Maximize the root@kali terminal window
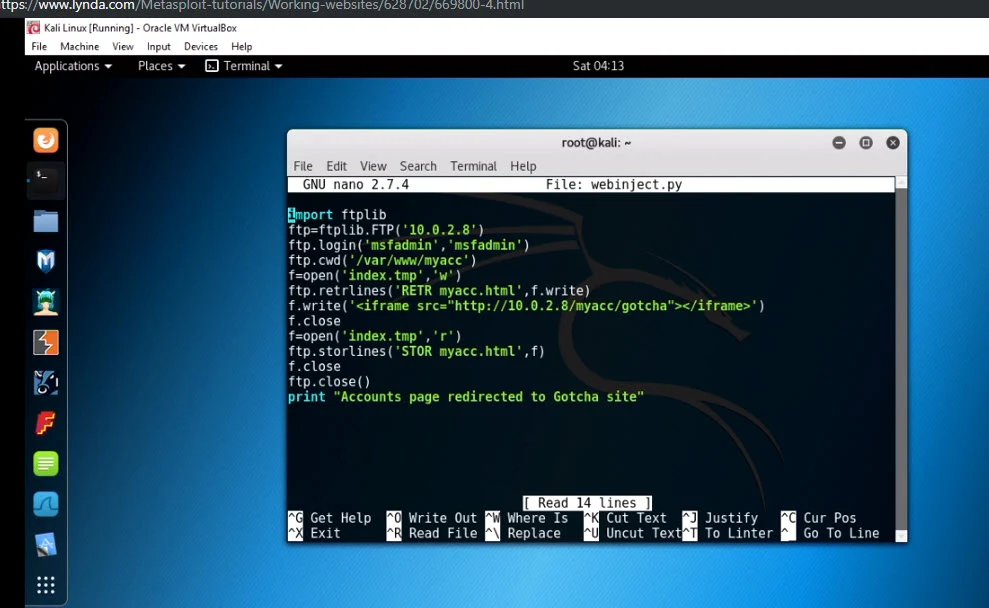The height and width of the screenshot is (608, 989). pos(866,143)
